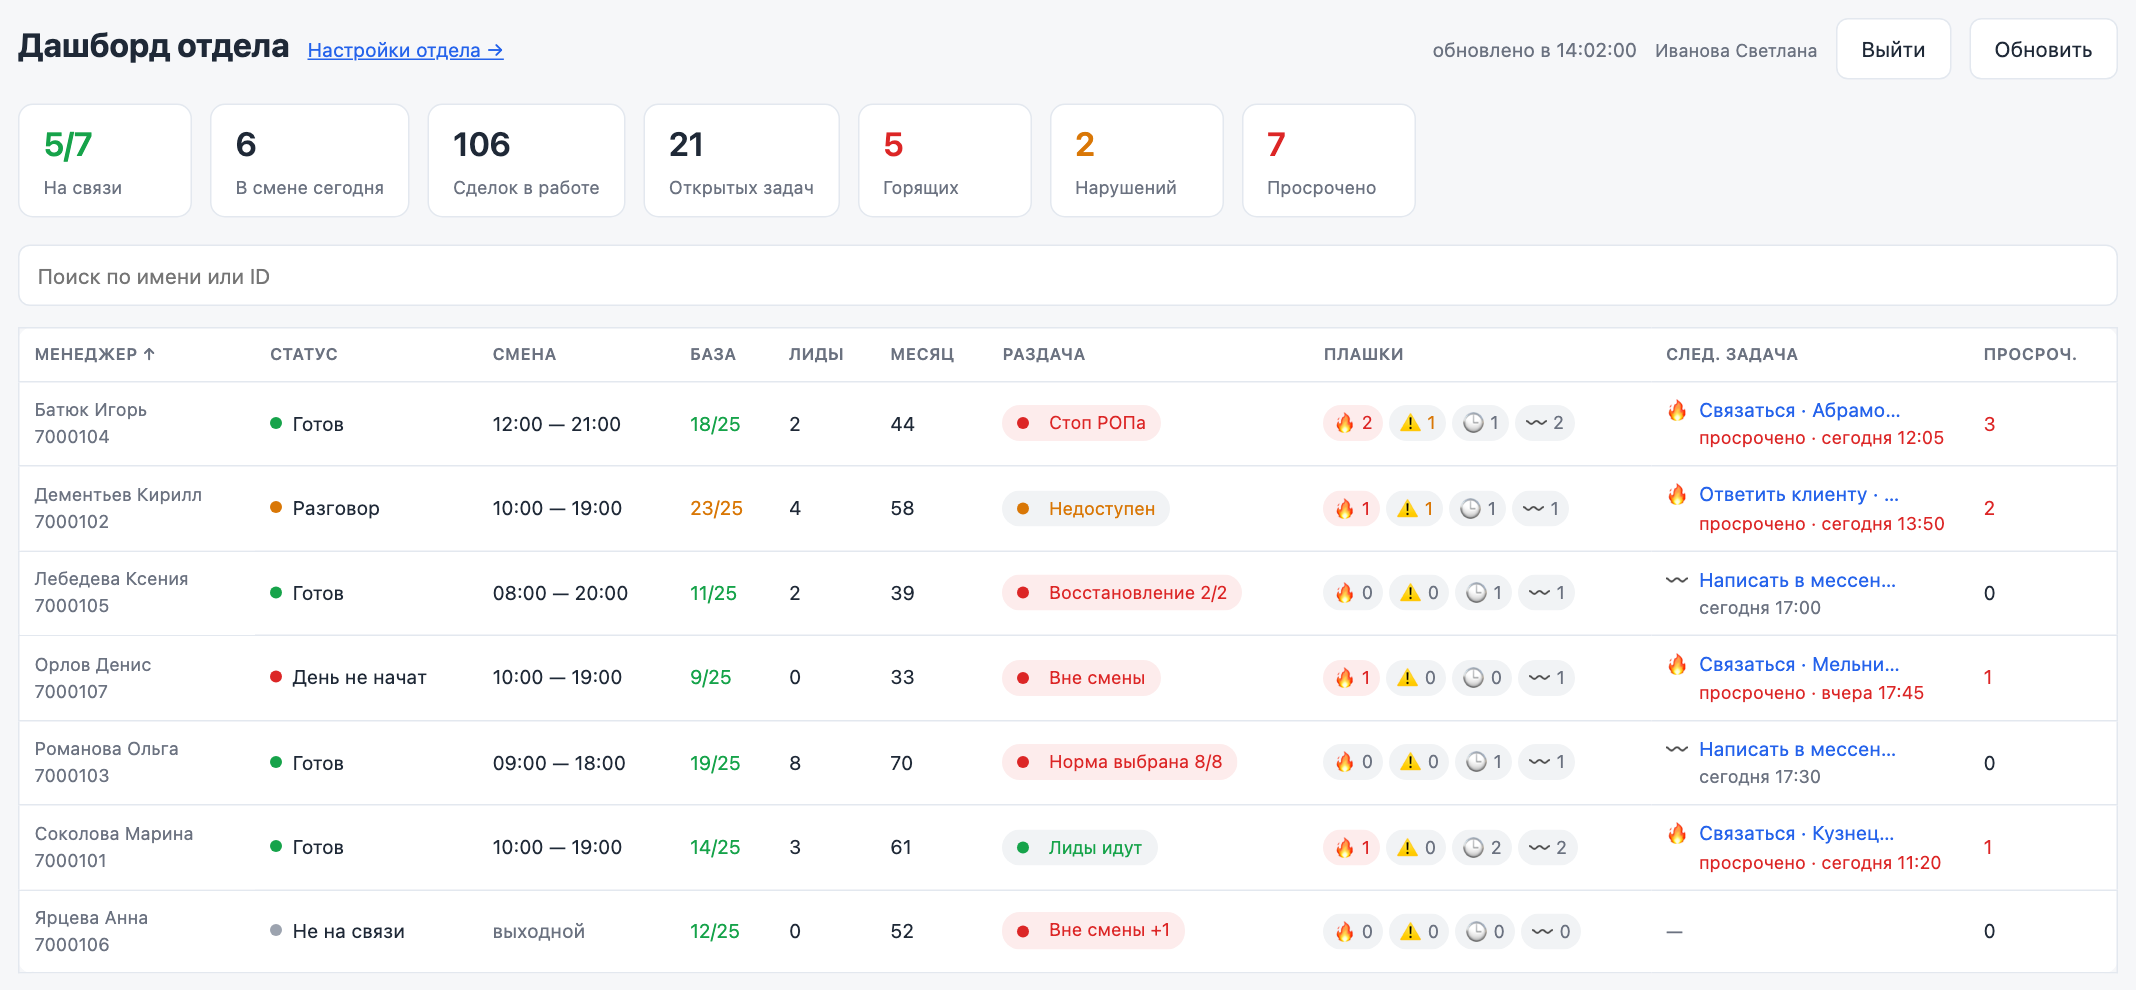Click the warning badge in Орлов Денис row
2136x990 pixels.
(1416, 678)
